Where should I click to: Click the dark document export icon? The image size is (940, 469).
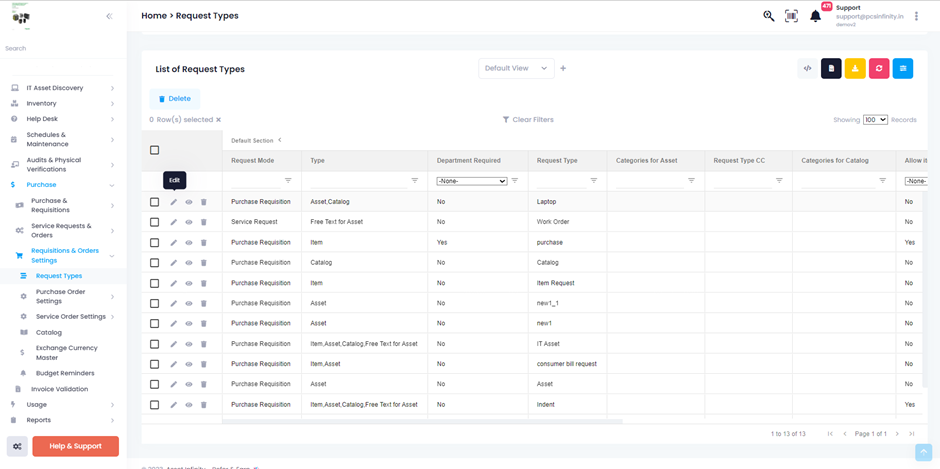(831, 68)
